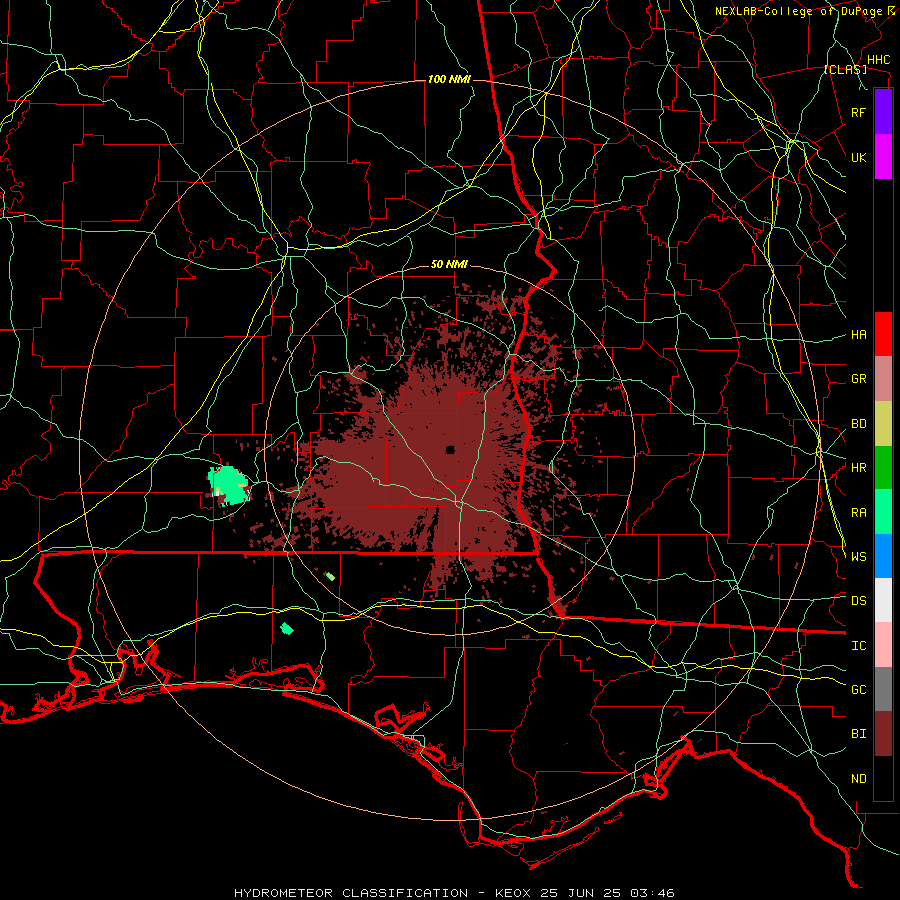Click the "DS" legend label
The height and width of the screenshot is (900, 900).
(858, 601)
